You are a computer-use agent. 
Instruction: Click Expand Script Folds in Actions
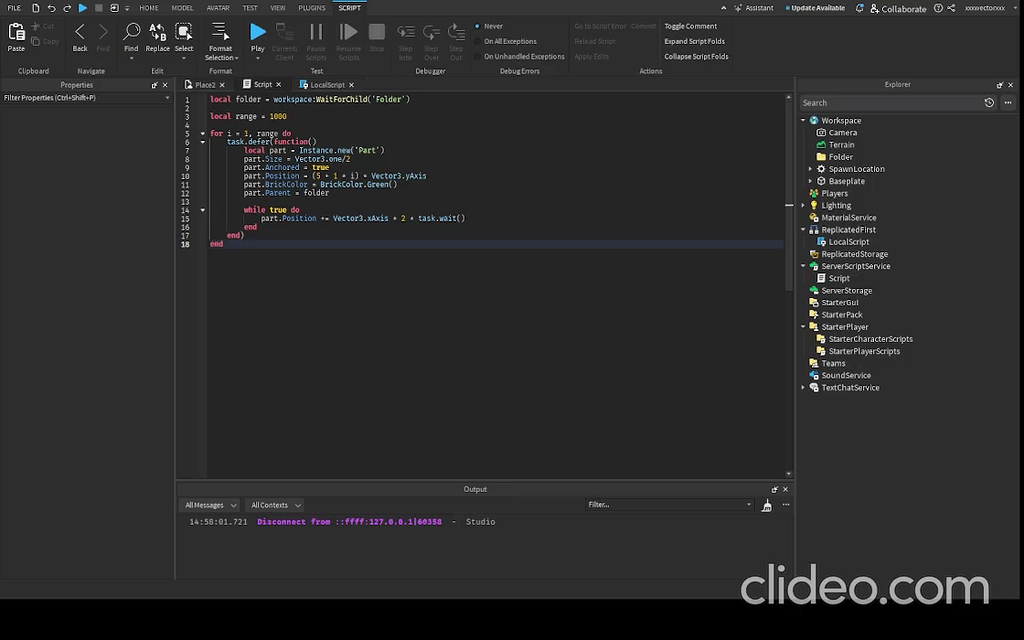coord(694,41)
